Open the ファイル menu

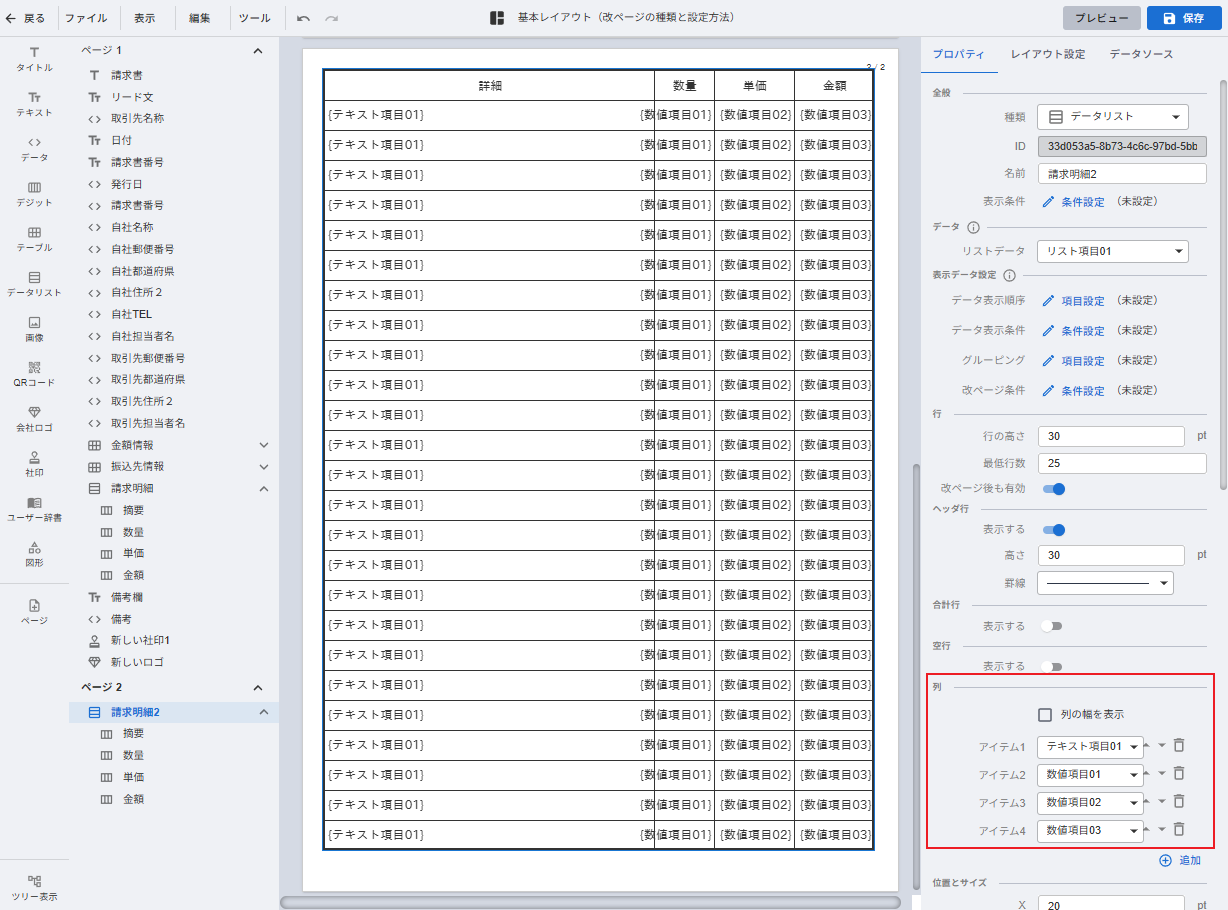pyautogui.click(x=86, y=18)
